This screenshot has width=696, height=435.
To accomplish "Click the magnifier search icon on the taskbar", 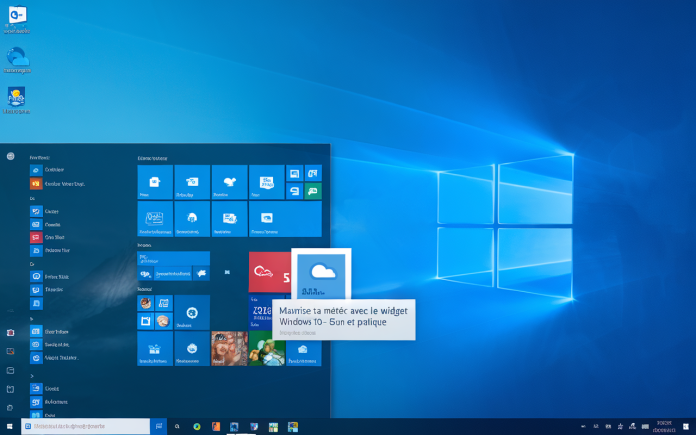I will tap(177, 427).
